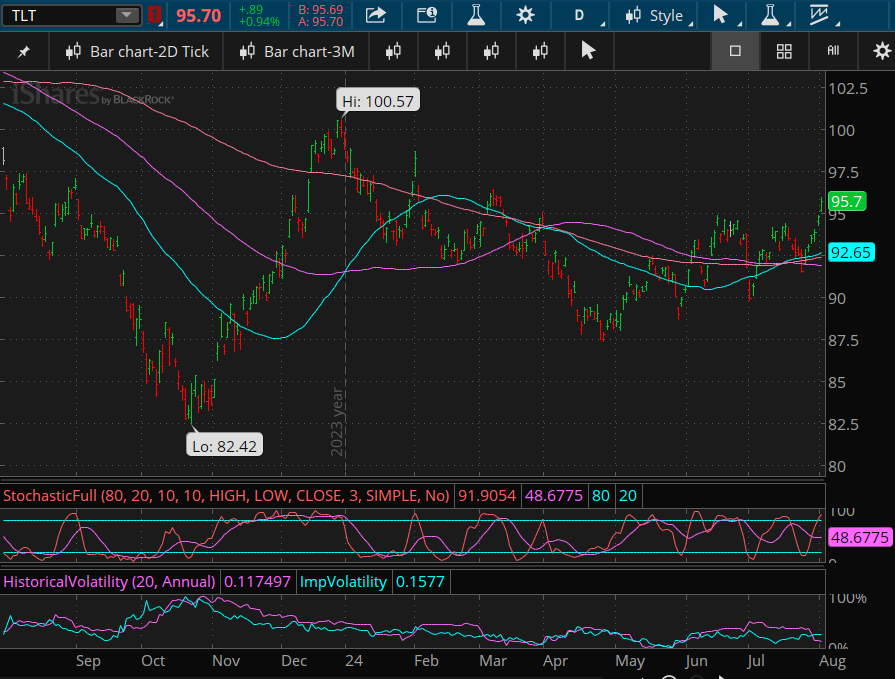The height and width of the screenshot is (679, 895).
Task: Click the magenta 48.6775 axis tag
Action: point(860,537)
